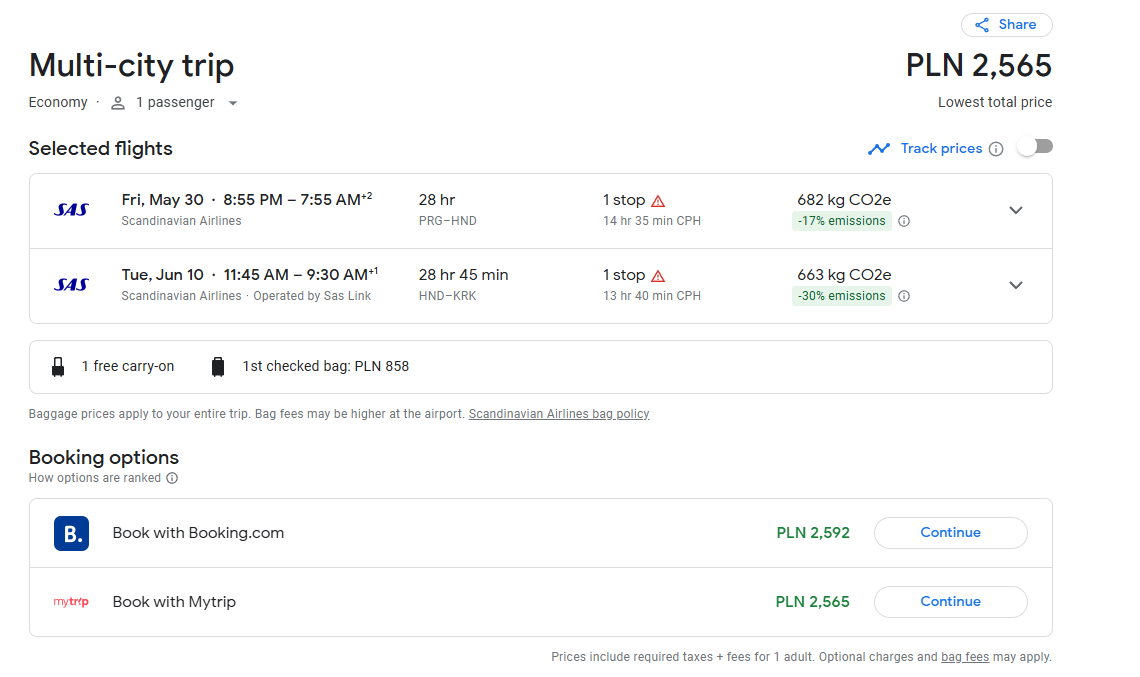Click warning triangle on 14 hr 35 min stop
The image size is (1140, 677).
click(x=658, y=201)
